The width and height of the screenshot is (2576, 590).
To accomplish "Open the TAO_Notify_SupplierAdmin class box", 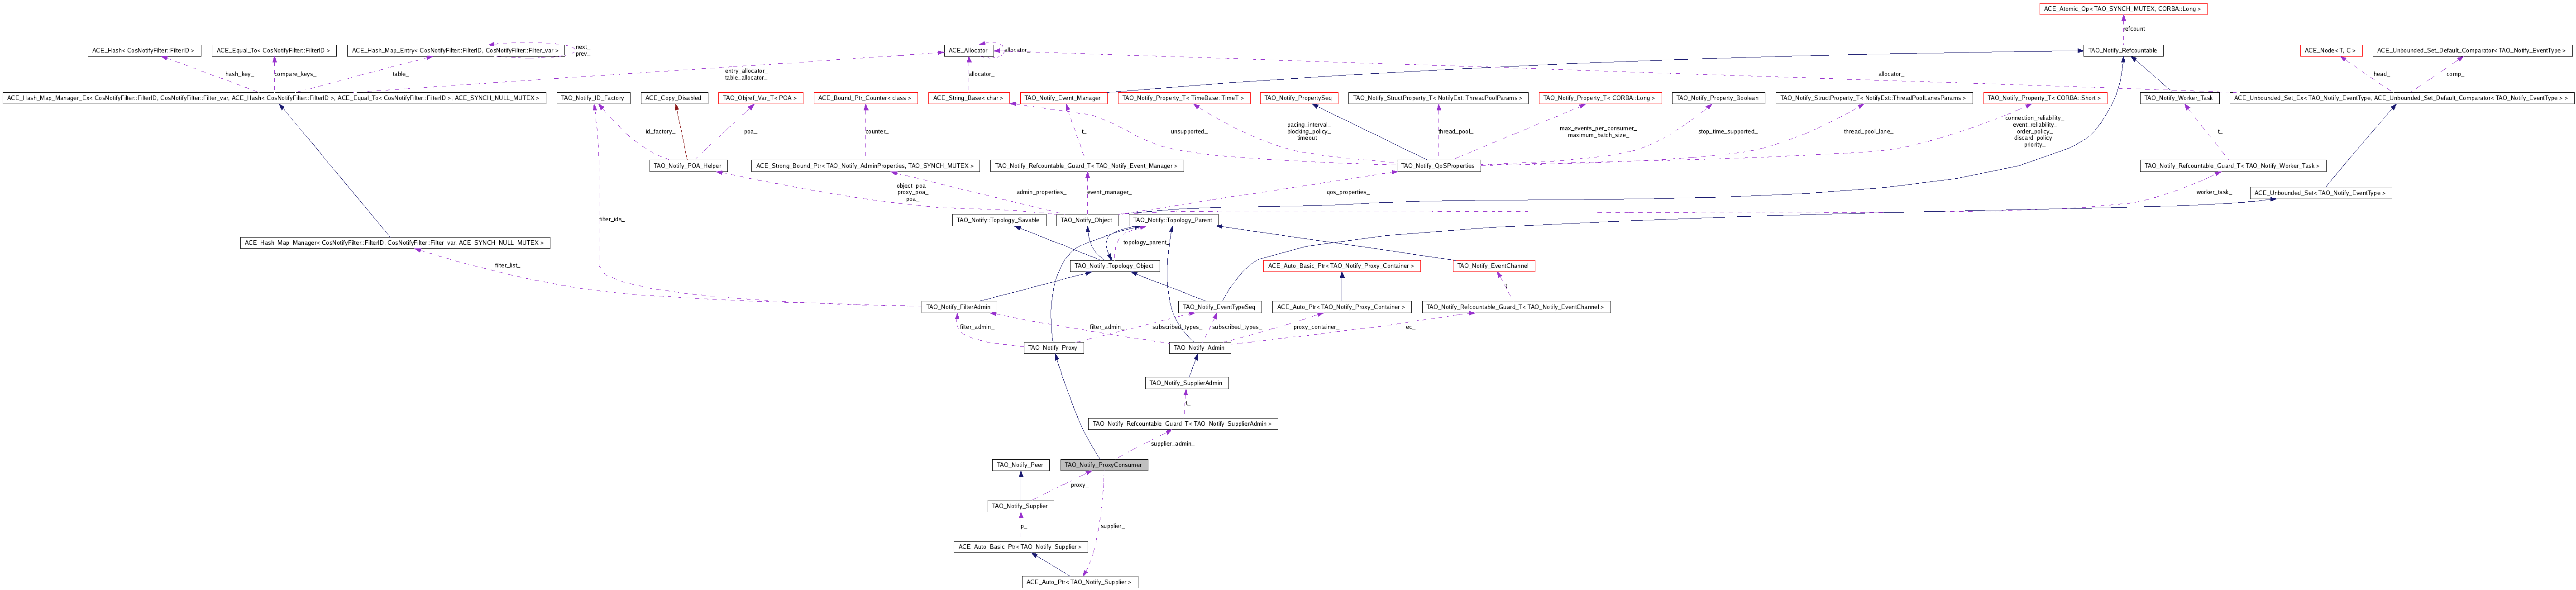I will [1186, 383].
